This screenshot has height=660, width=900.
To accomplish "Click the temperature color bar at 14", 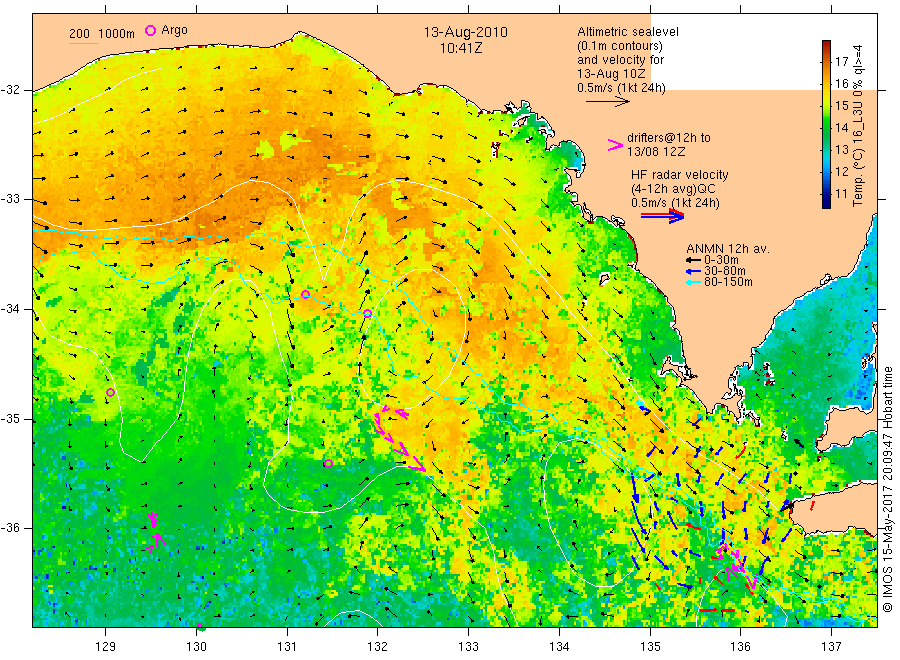I will 827,127.
